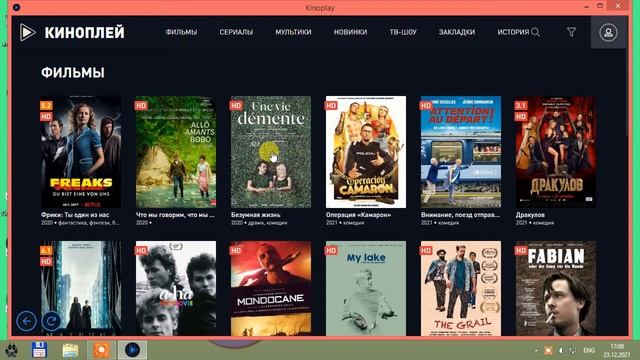Open the file folder icon in taskbar

pyautogui.click(x=70, y=350)
